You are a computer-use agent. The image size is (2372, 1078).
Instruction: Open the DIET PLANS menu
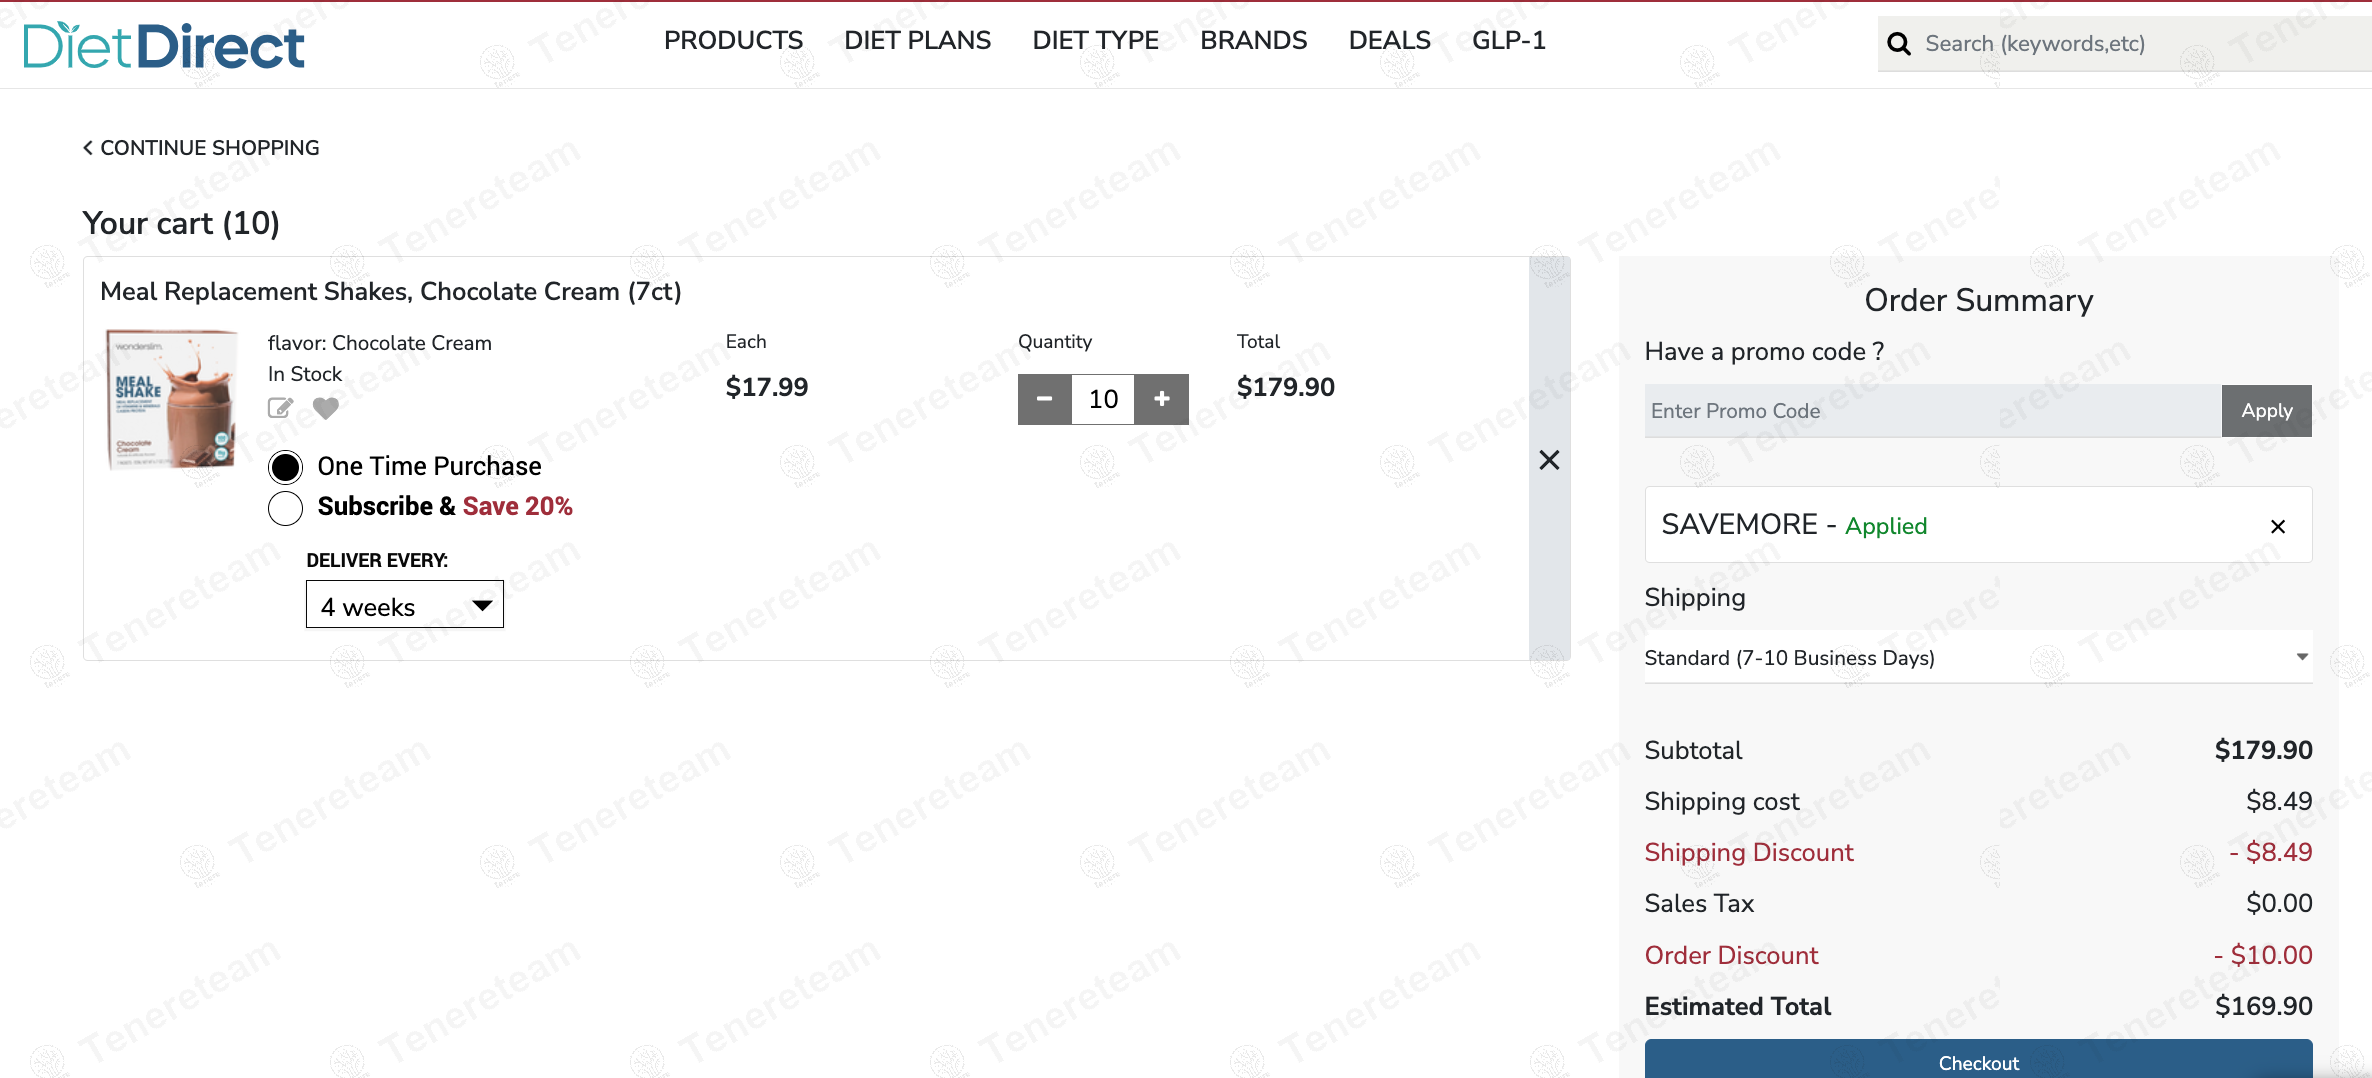pos(917,41)
